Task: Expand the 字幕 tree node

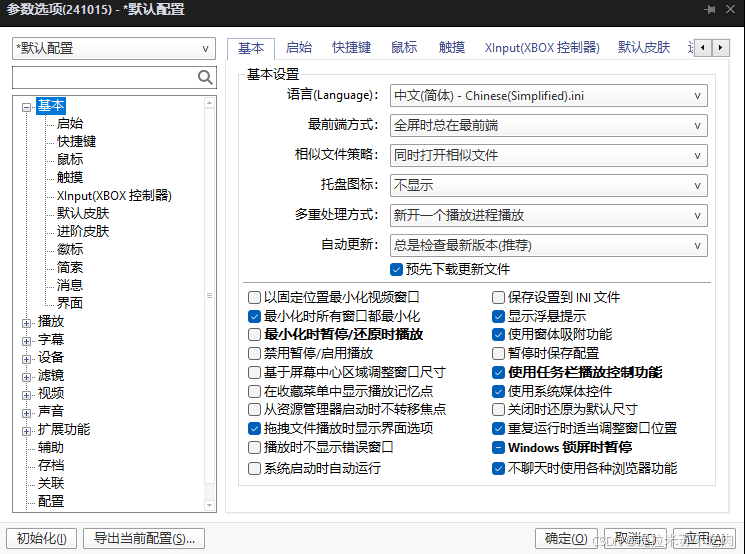Action: click(27, 341)
